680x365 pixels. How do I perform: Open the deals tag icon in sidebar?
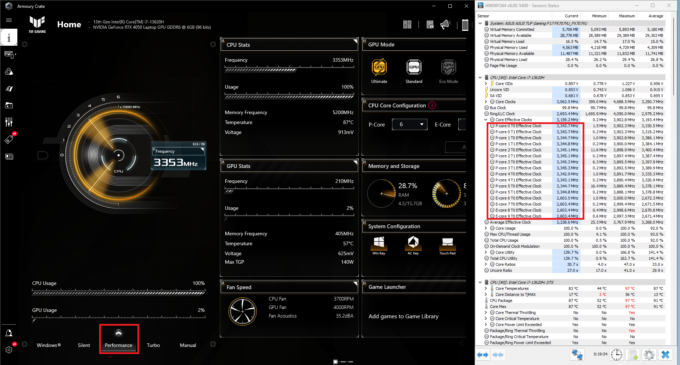click(9, 139)
